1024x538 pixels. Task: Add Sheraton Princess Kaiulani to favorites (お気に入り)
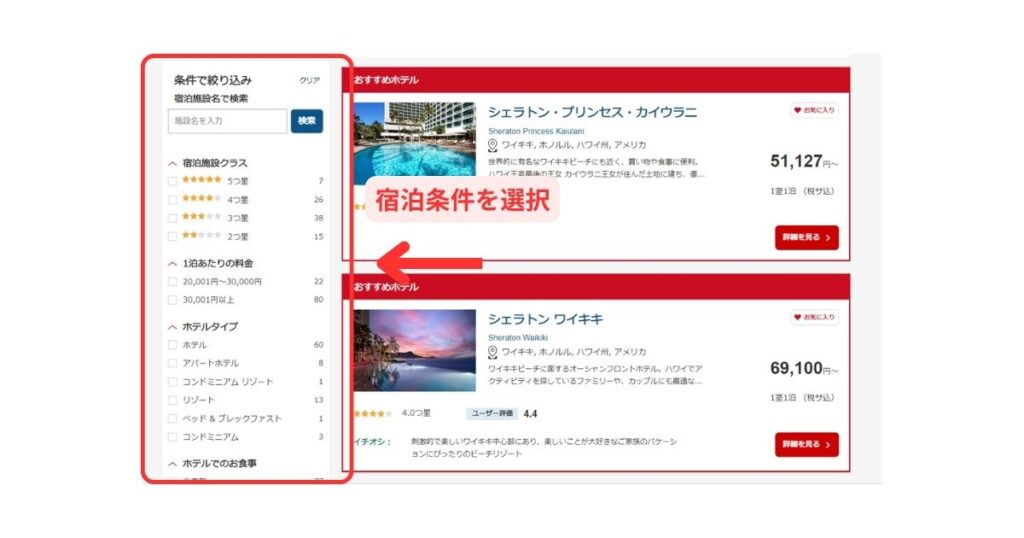coord(814,110)
